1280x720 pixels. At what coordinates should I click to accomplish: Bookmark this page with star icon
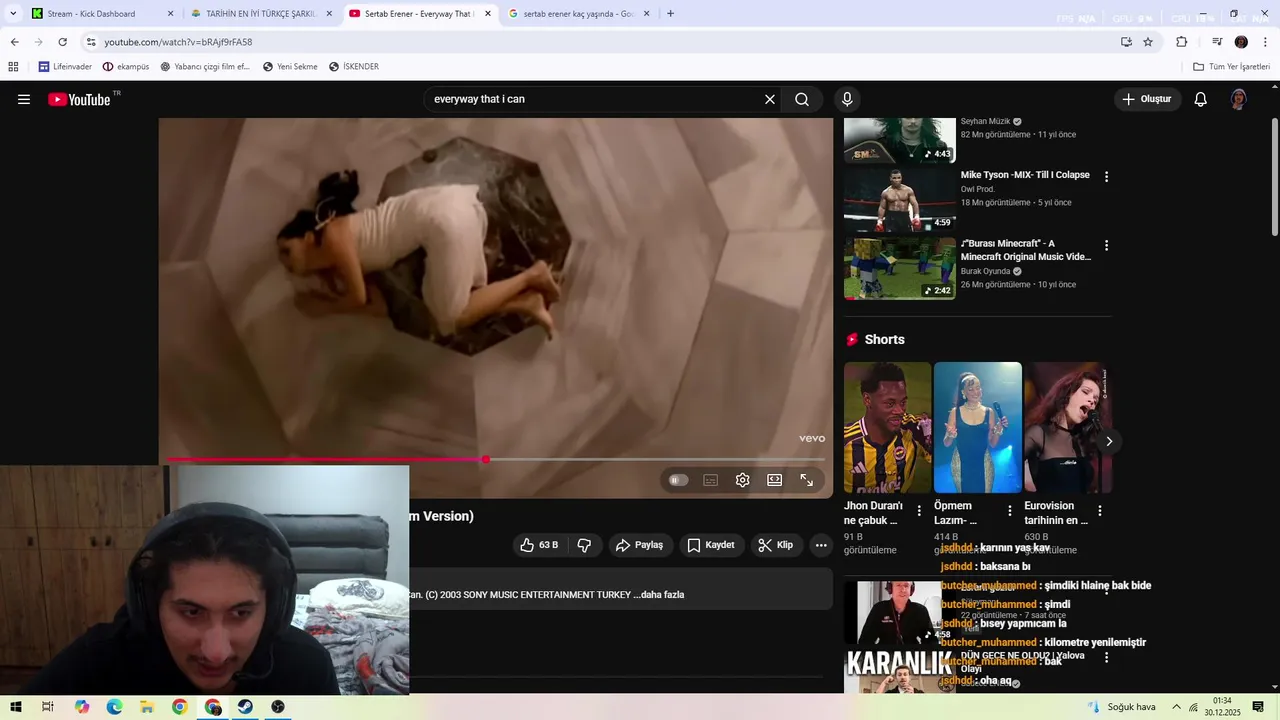coord(1148,42)
